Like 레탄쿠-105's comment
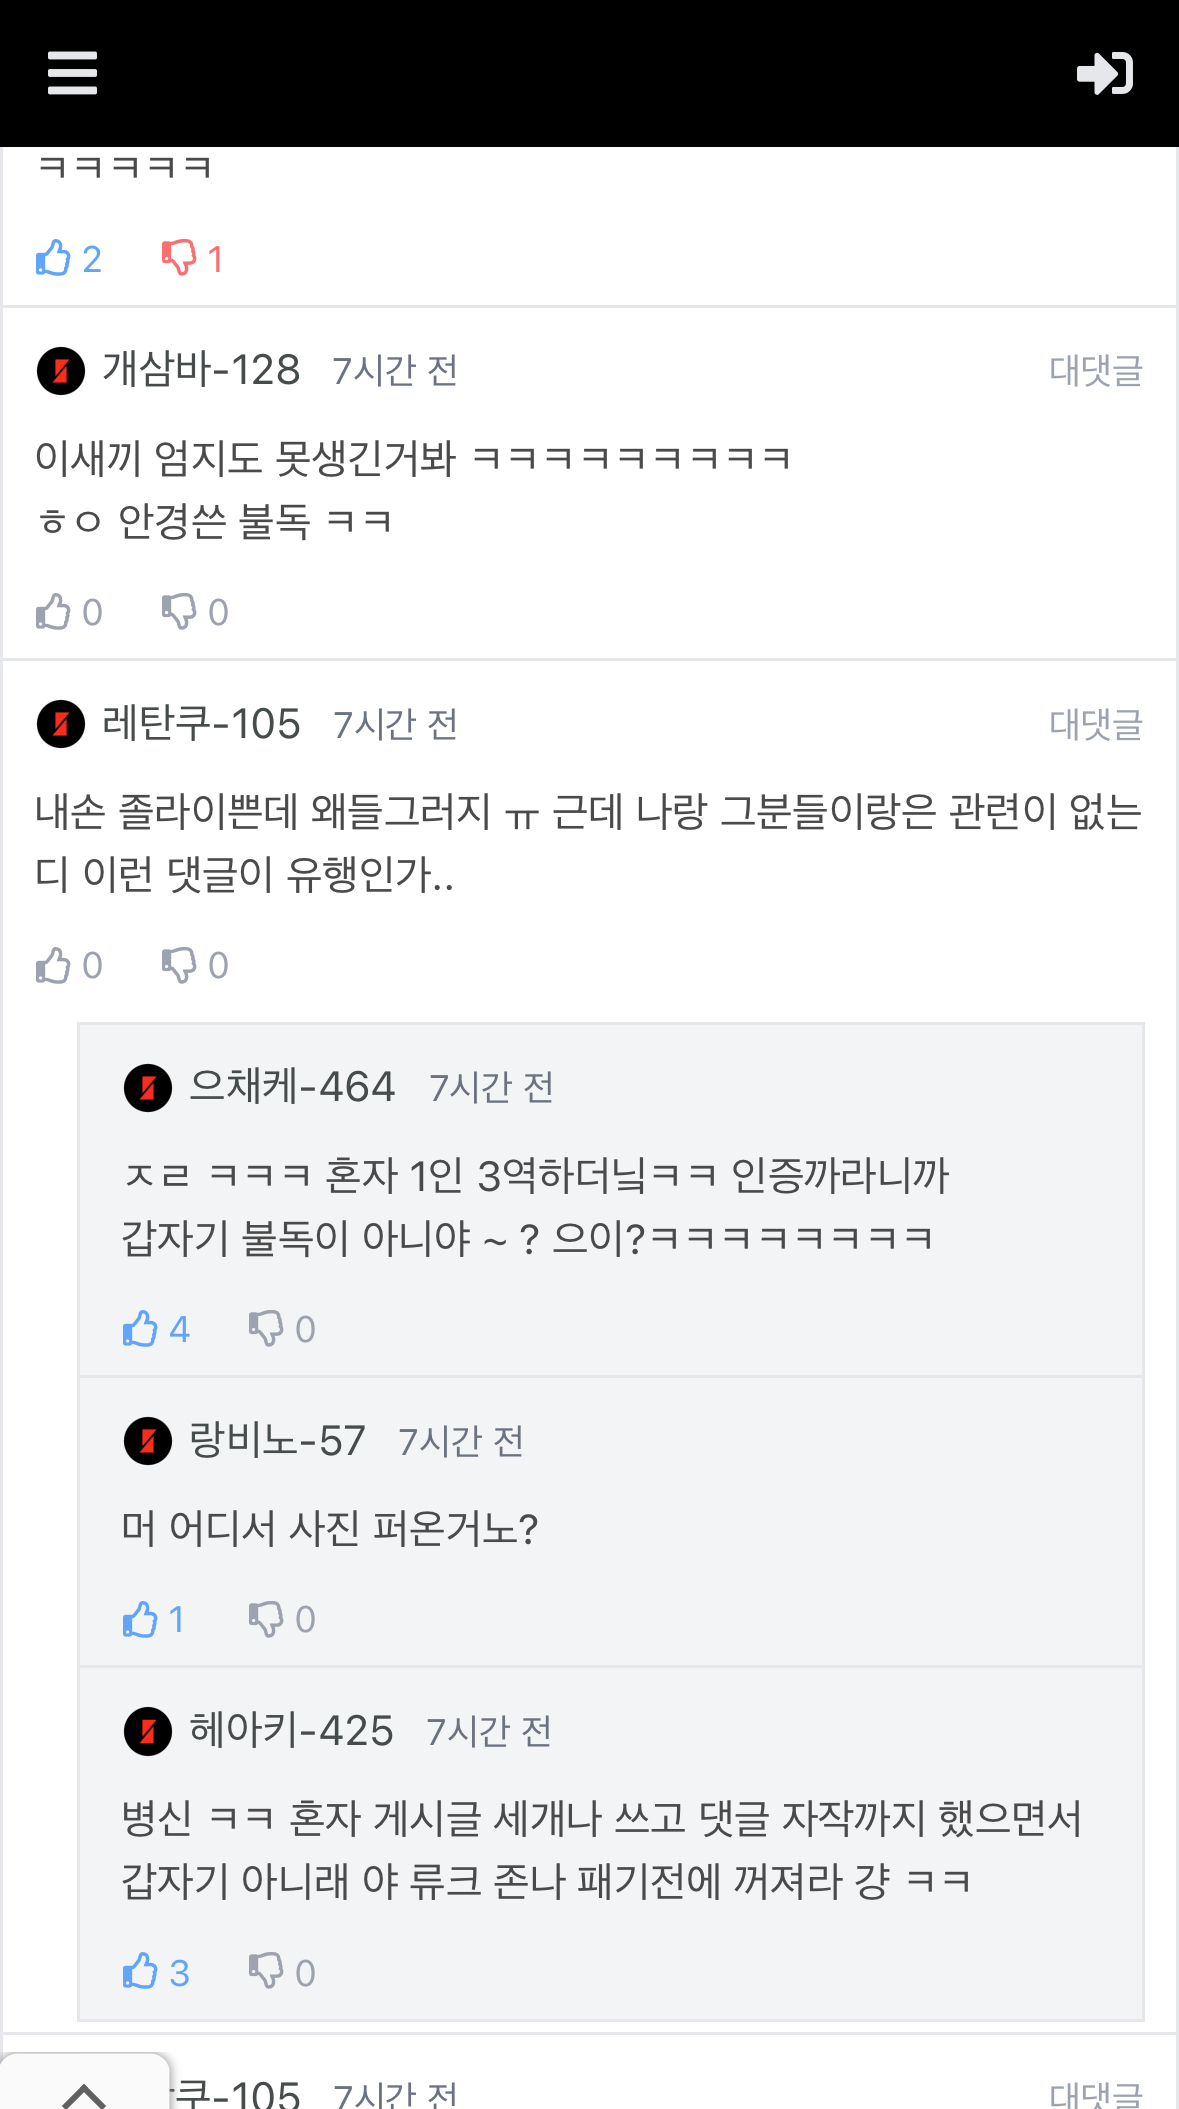1179x2109 pixels. coord(54,965)
